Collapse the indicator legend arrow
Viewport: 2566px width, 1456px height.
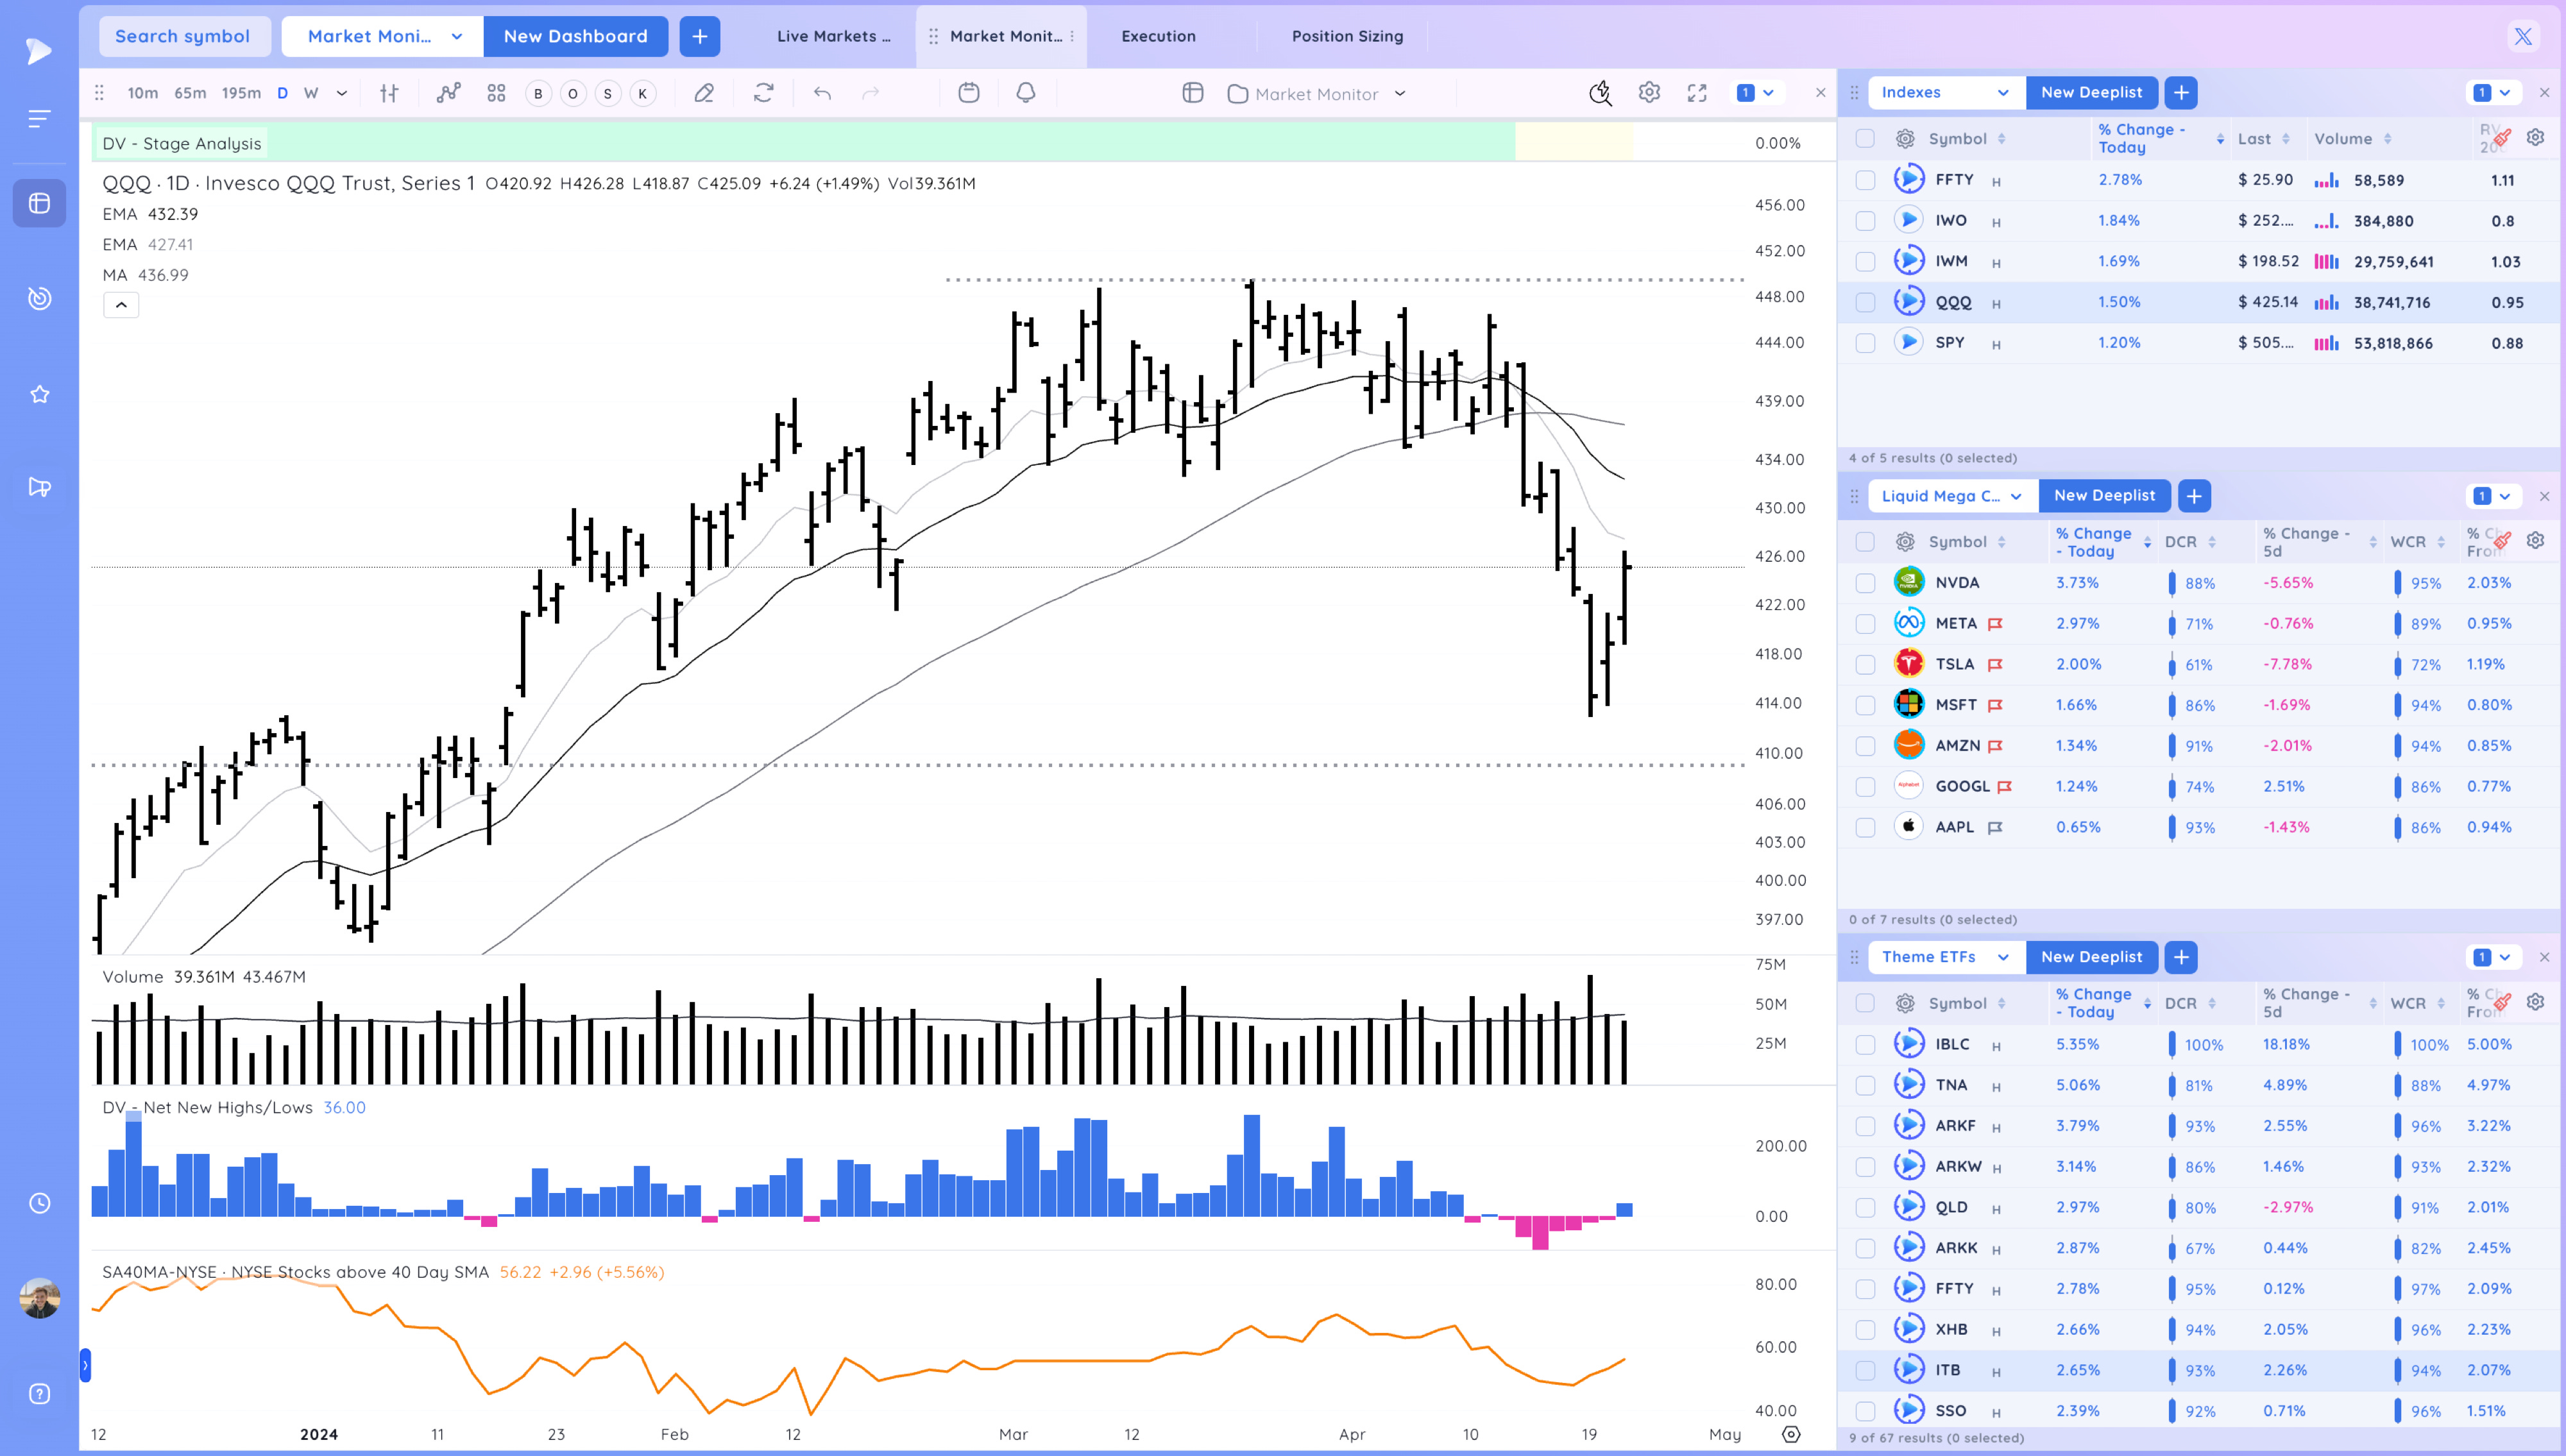coord(121,305)
